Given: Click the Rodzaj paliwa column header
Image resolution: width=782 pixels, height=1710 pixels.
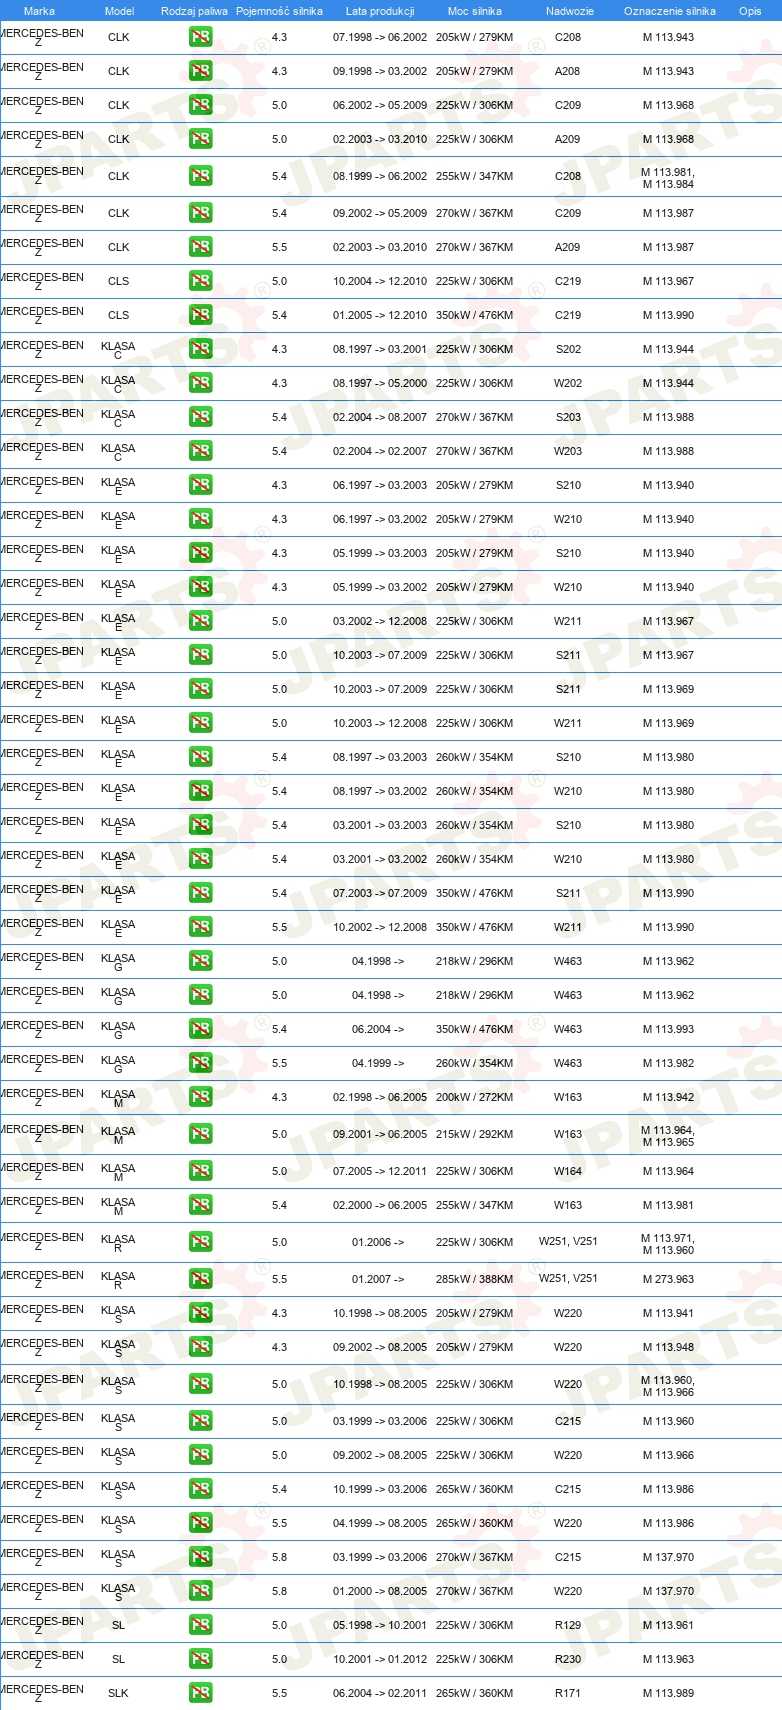Looking at the screenshot, I should (x=194, y=11).
